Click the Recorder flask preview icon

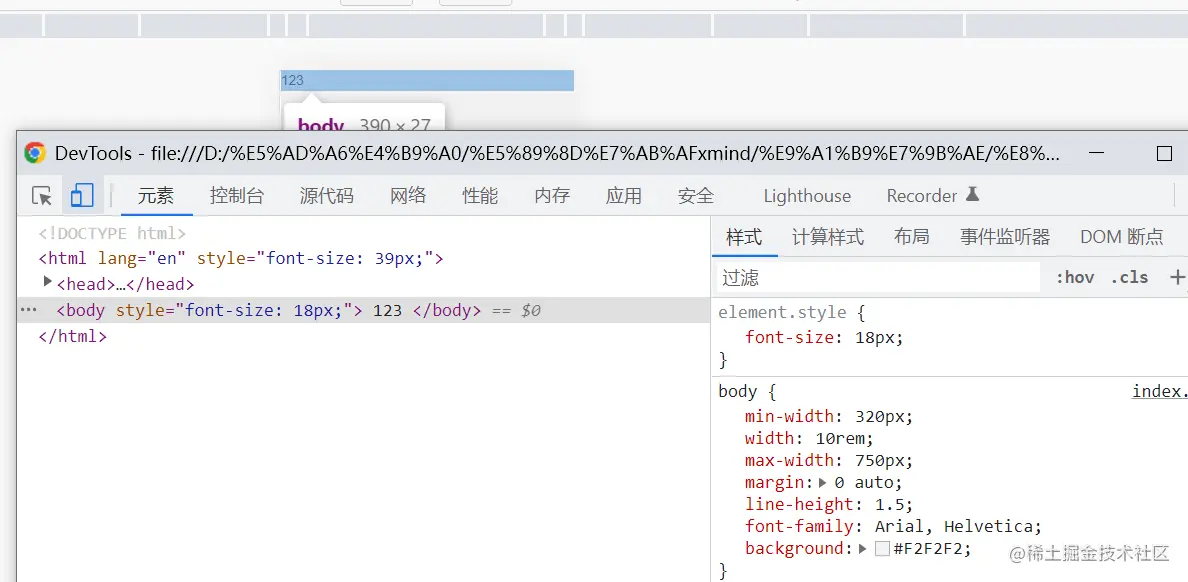point(972,195)
